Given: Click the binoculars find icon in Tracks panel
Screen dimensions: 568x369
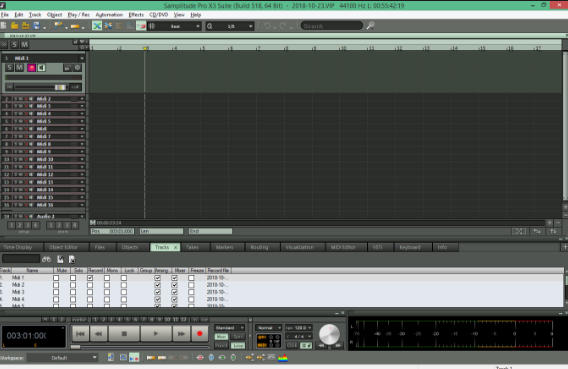Looking at the screenshot, I should [46, 259].
